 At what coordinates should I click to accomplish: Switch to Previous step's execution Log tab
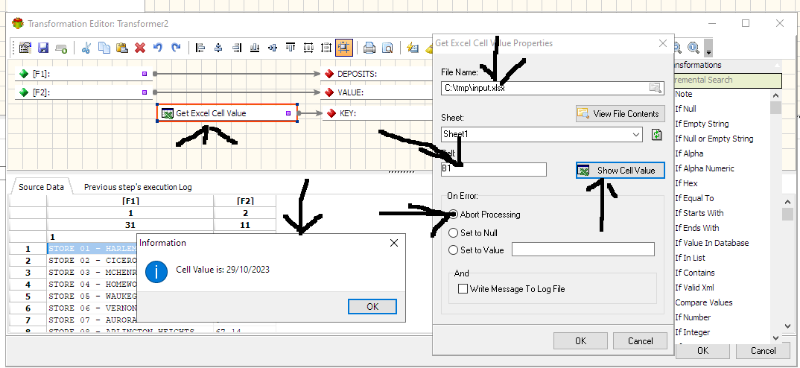(138, 187)
